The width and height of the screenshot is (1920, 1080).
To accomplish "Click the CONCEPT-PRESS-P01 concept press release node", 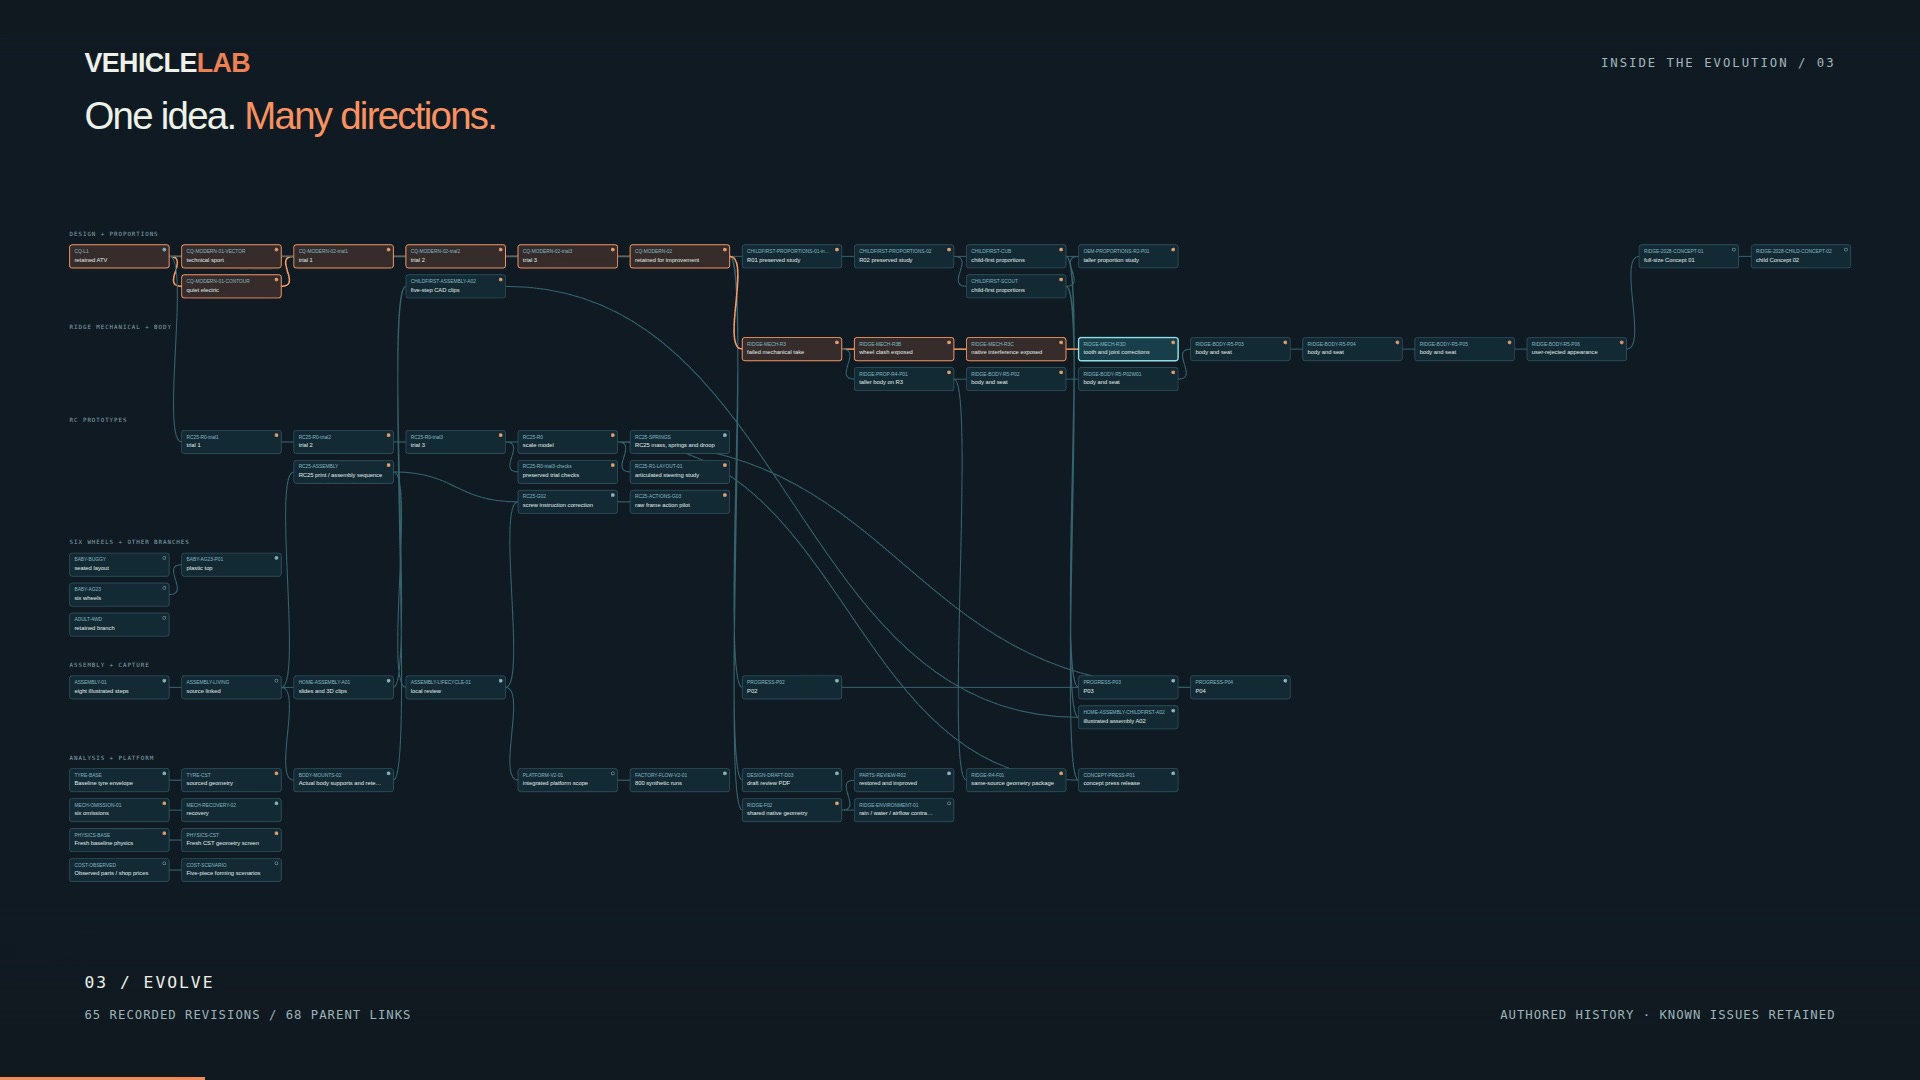I will (1127, 781).
